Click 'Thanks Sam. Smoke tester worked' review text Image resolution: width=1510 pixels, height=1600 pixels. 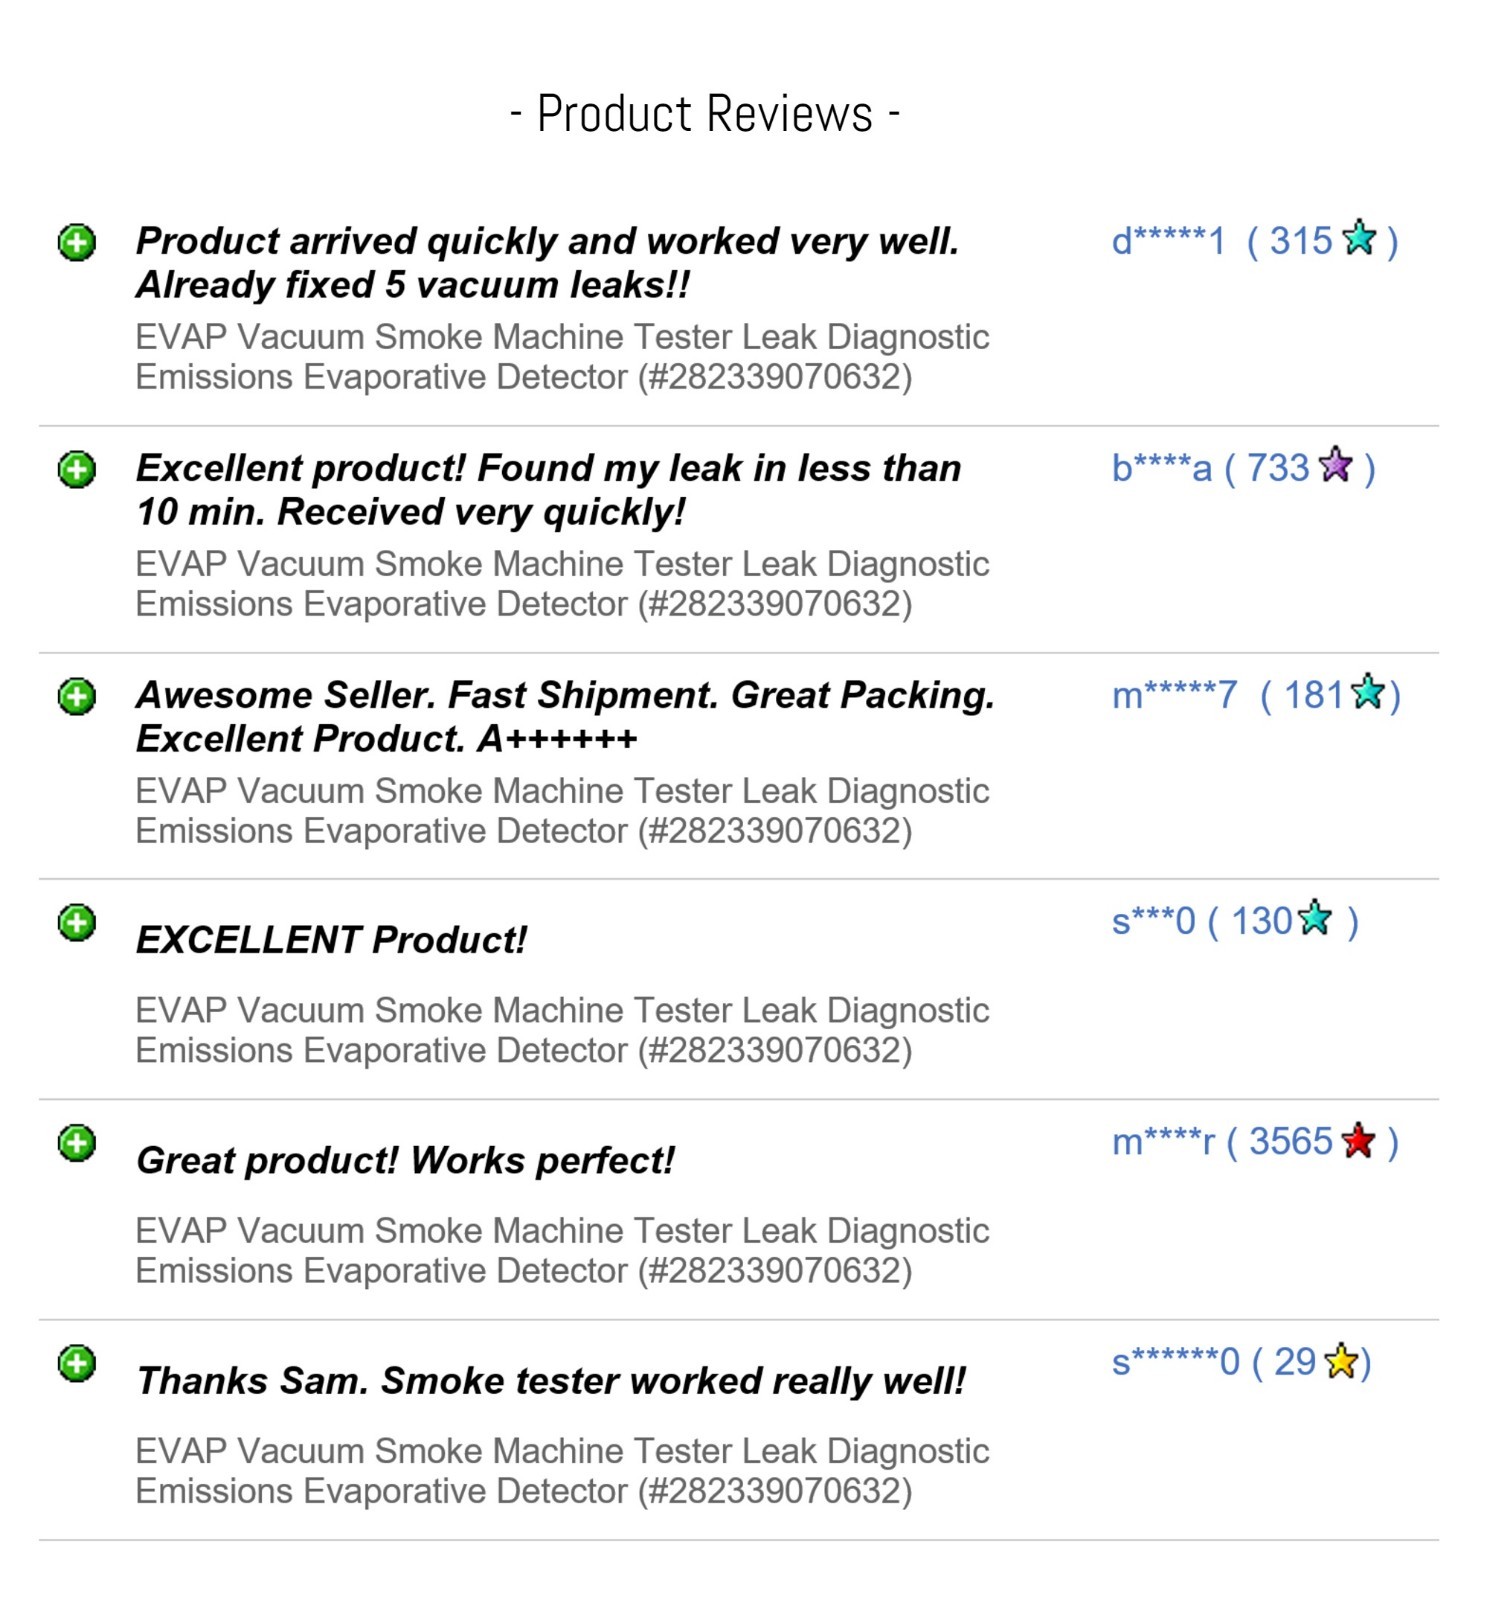tap(551, 1381)
